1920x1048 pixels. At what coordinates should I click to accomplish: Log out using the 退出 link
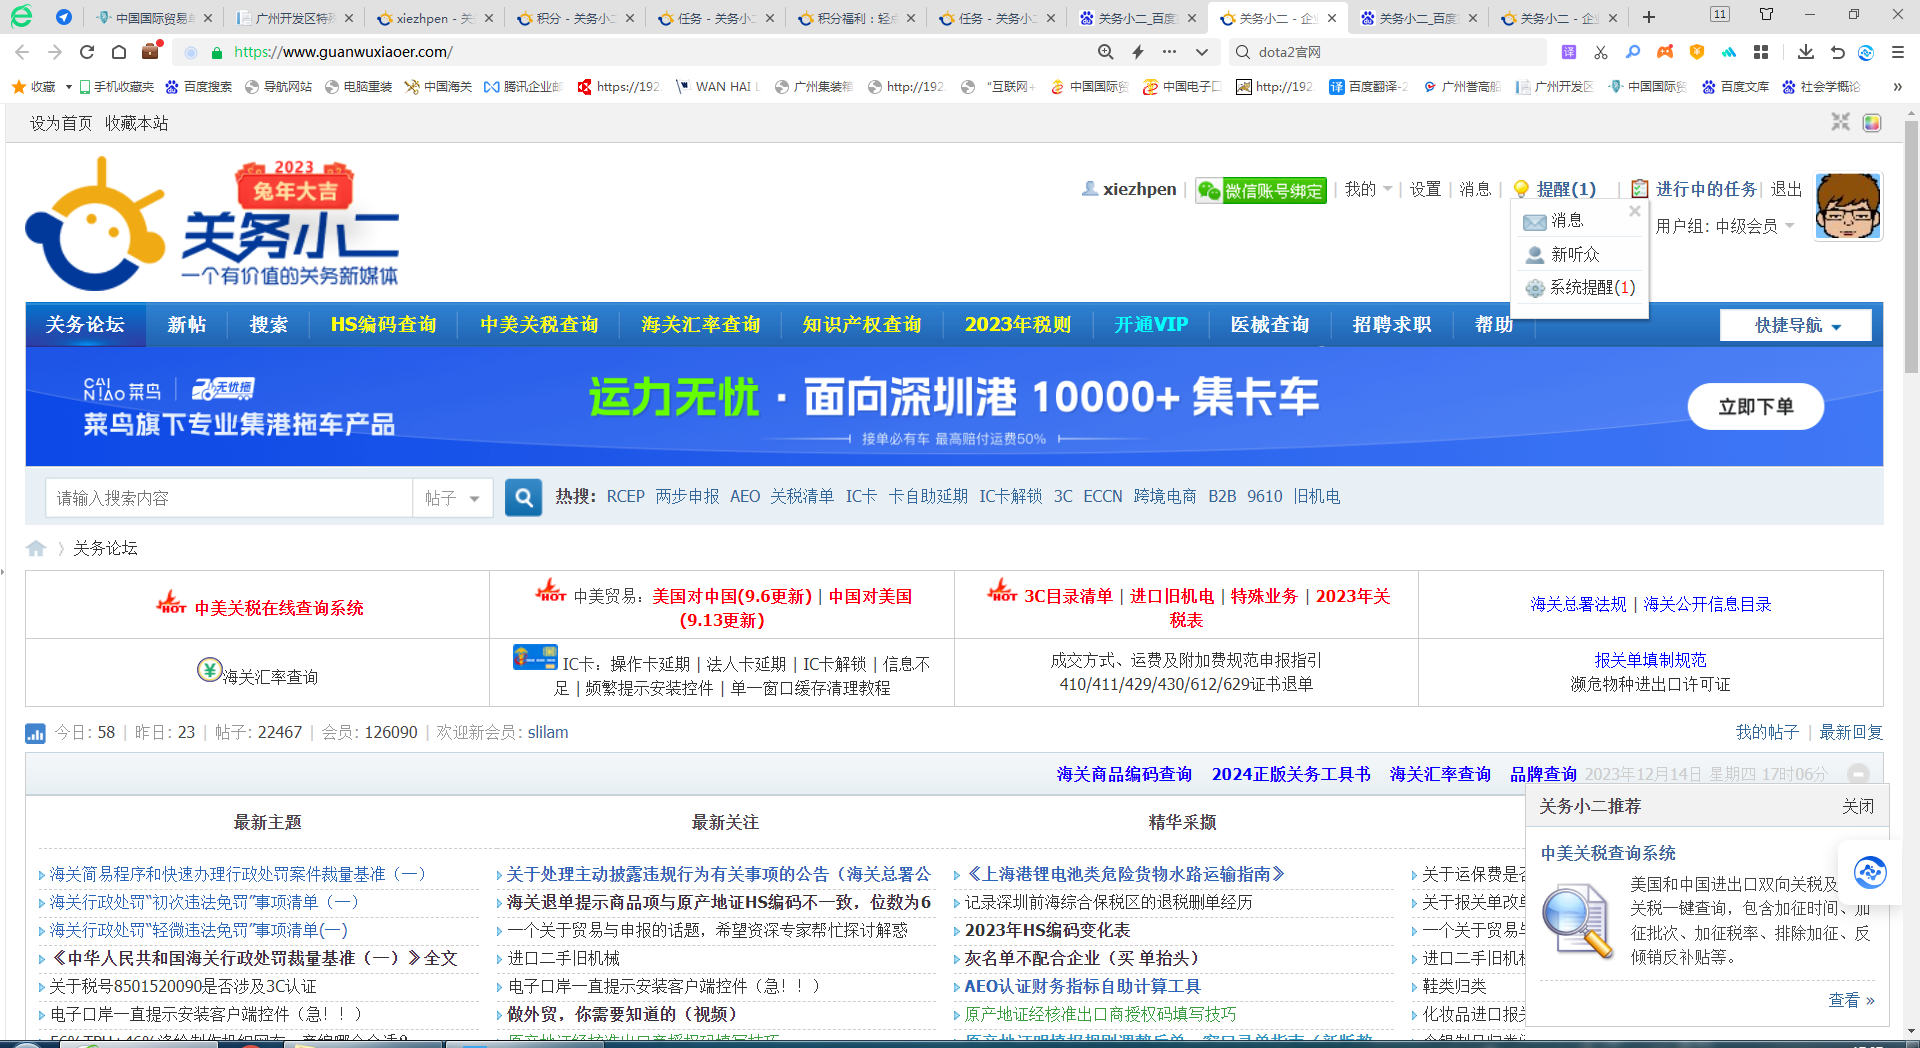[x=1786, y=189]
